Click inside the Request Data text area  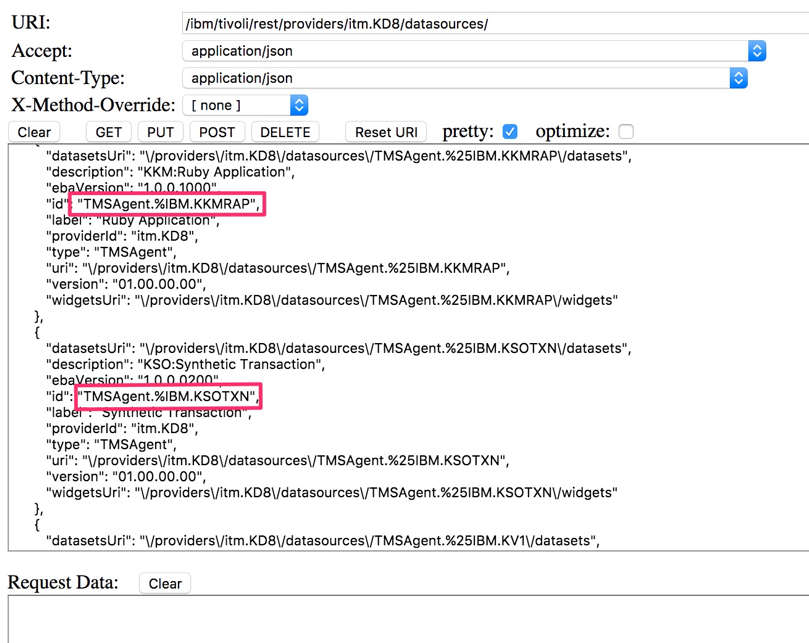point(408,619)
